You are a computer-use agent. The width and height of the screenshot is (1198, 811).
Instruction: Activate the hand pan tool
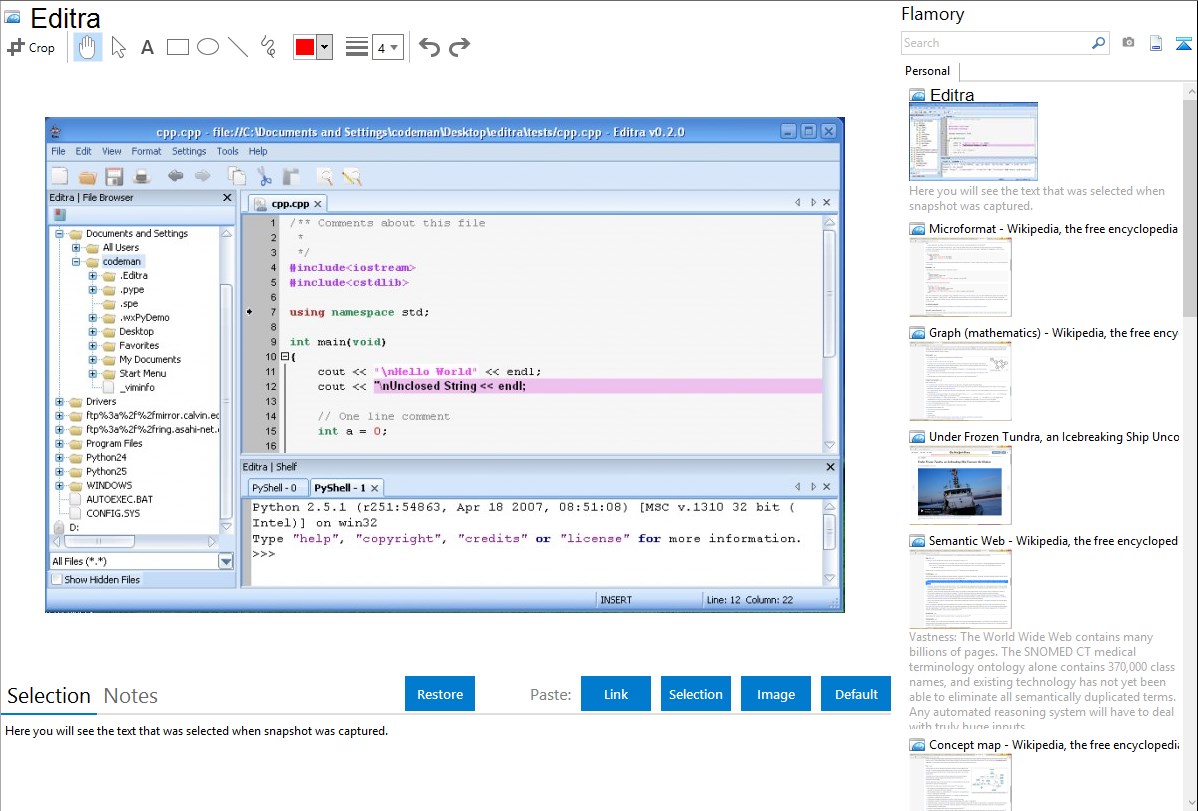click(87, 47)
